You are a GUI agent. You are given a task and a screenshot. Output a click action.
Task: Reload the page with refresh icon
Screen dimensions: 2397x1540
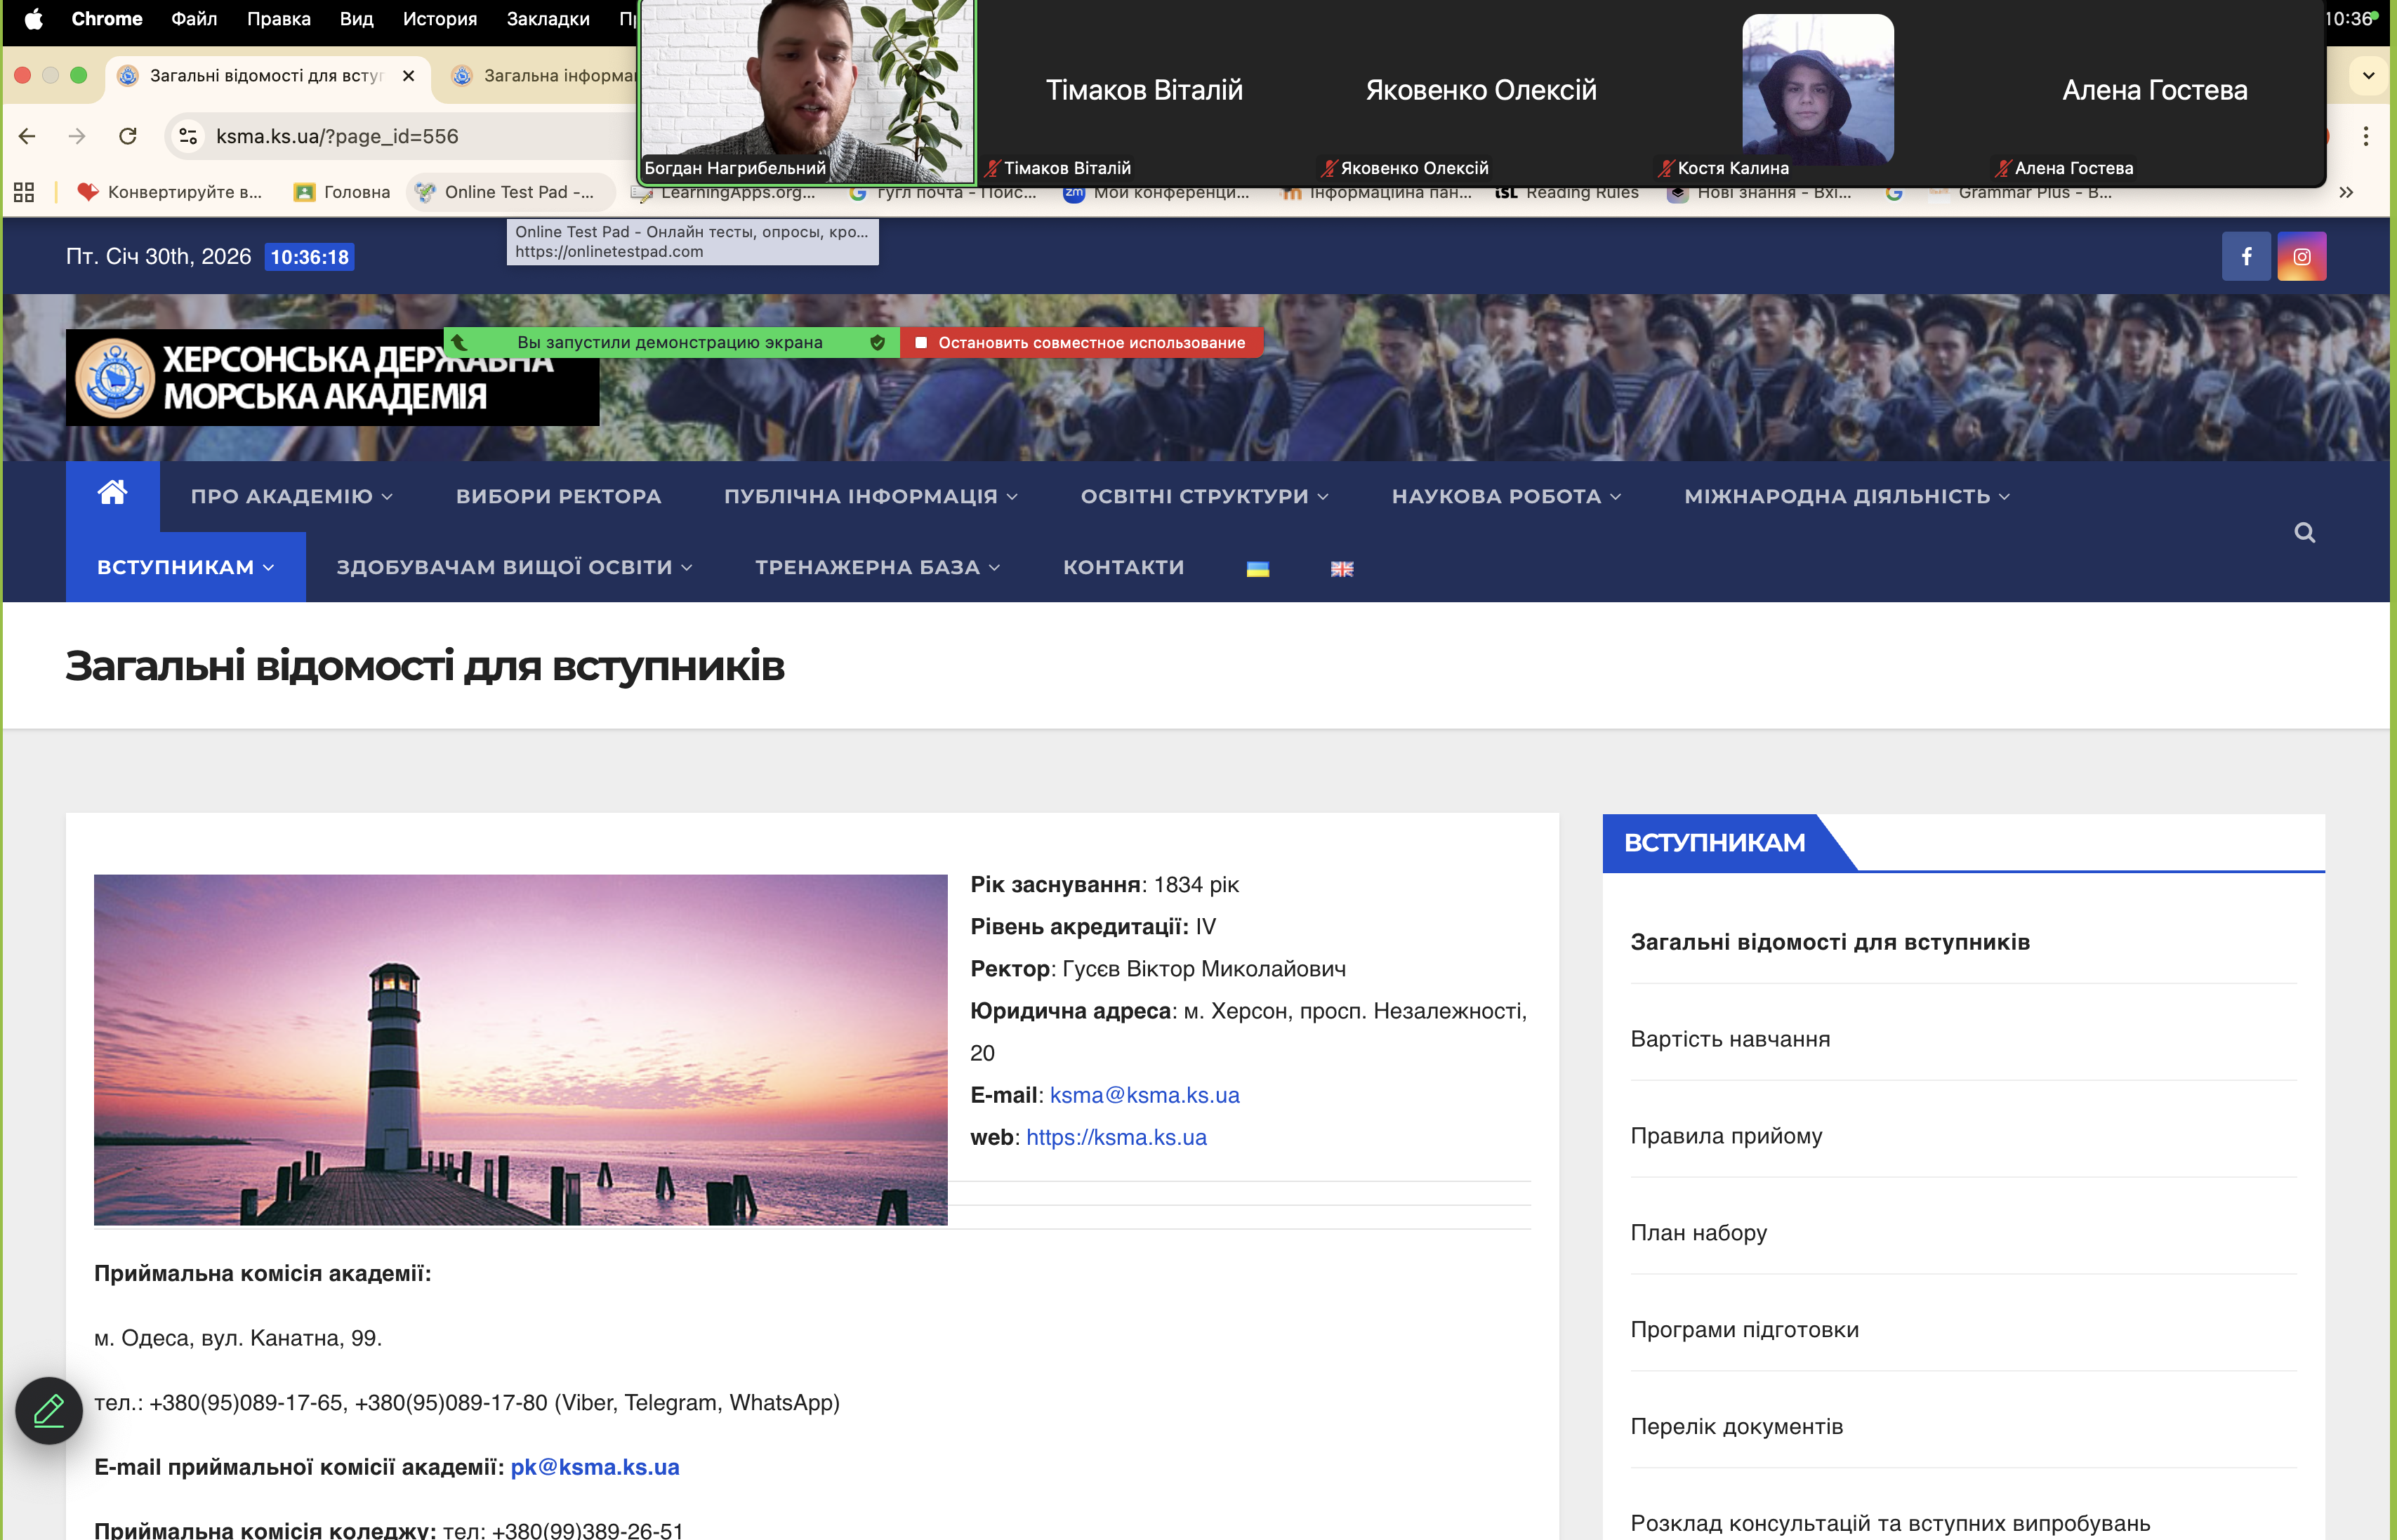click(128, 137)
